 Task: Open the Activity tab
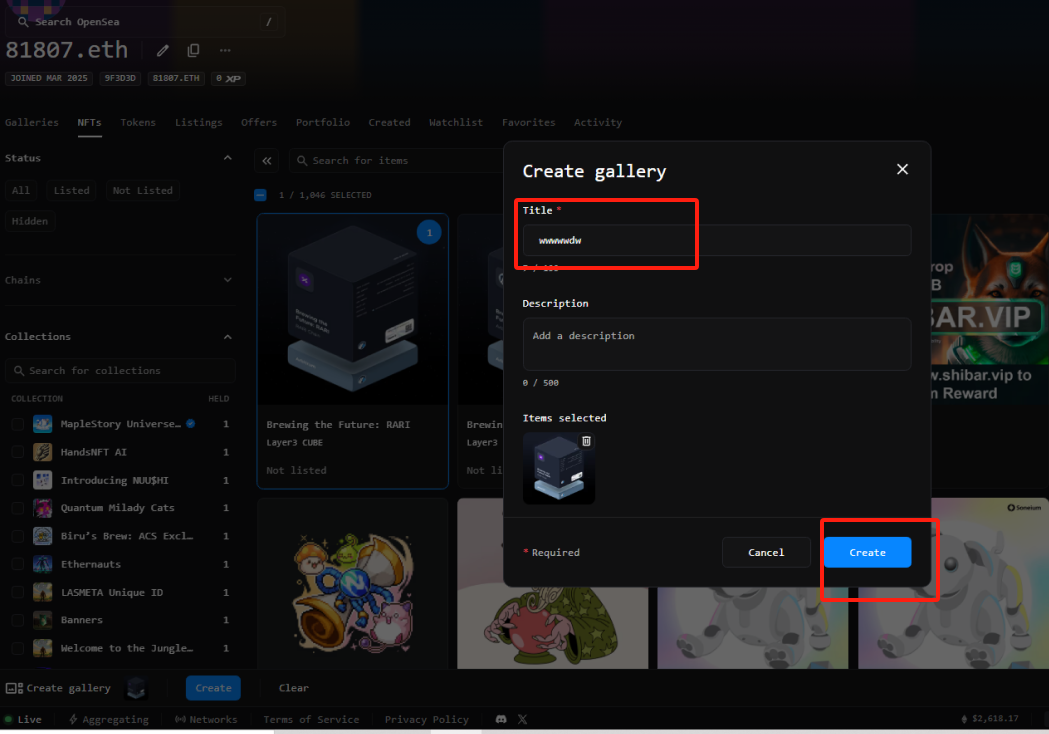[x=597, y=122]
